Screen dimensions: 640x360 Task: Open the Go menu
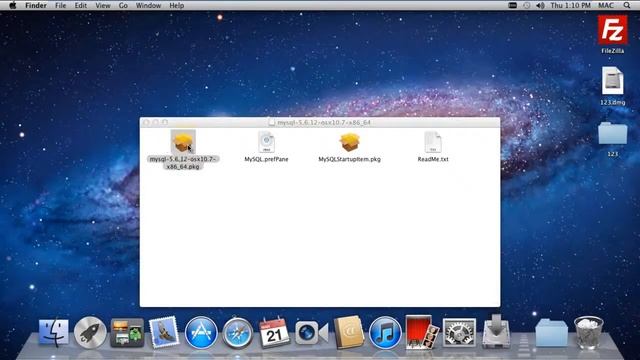point(123,5)
